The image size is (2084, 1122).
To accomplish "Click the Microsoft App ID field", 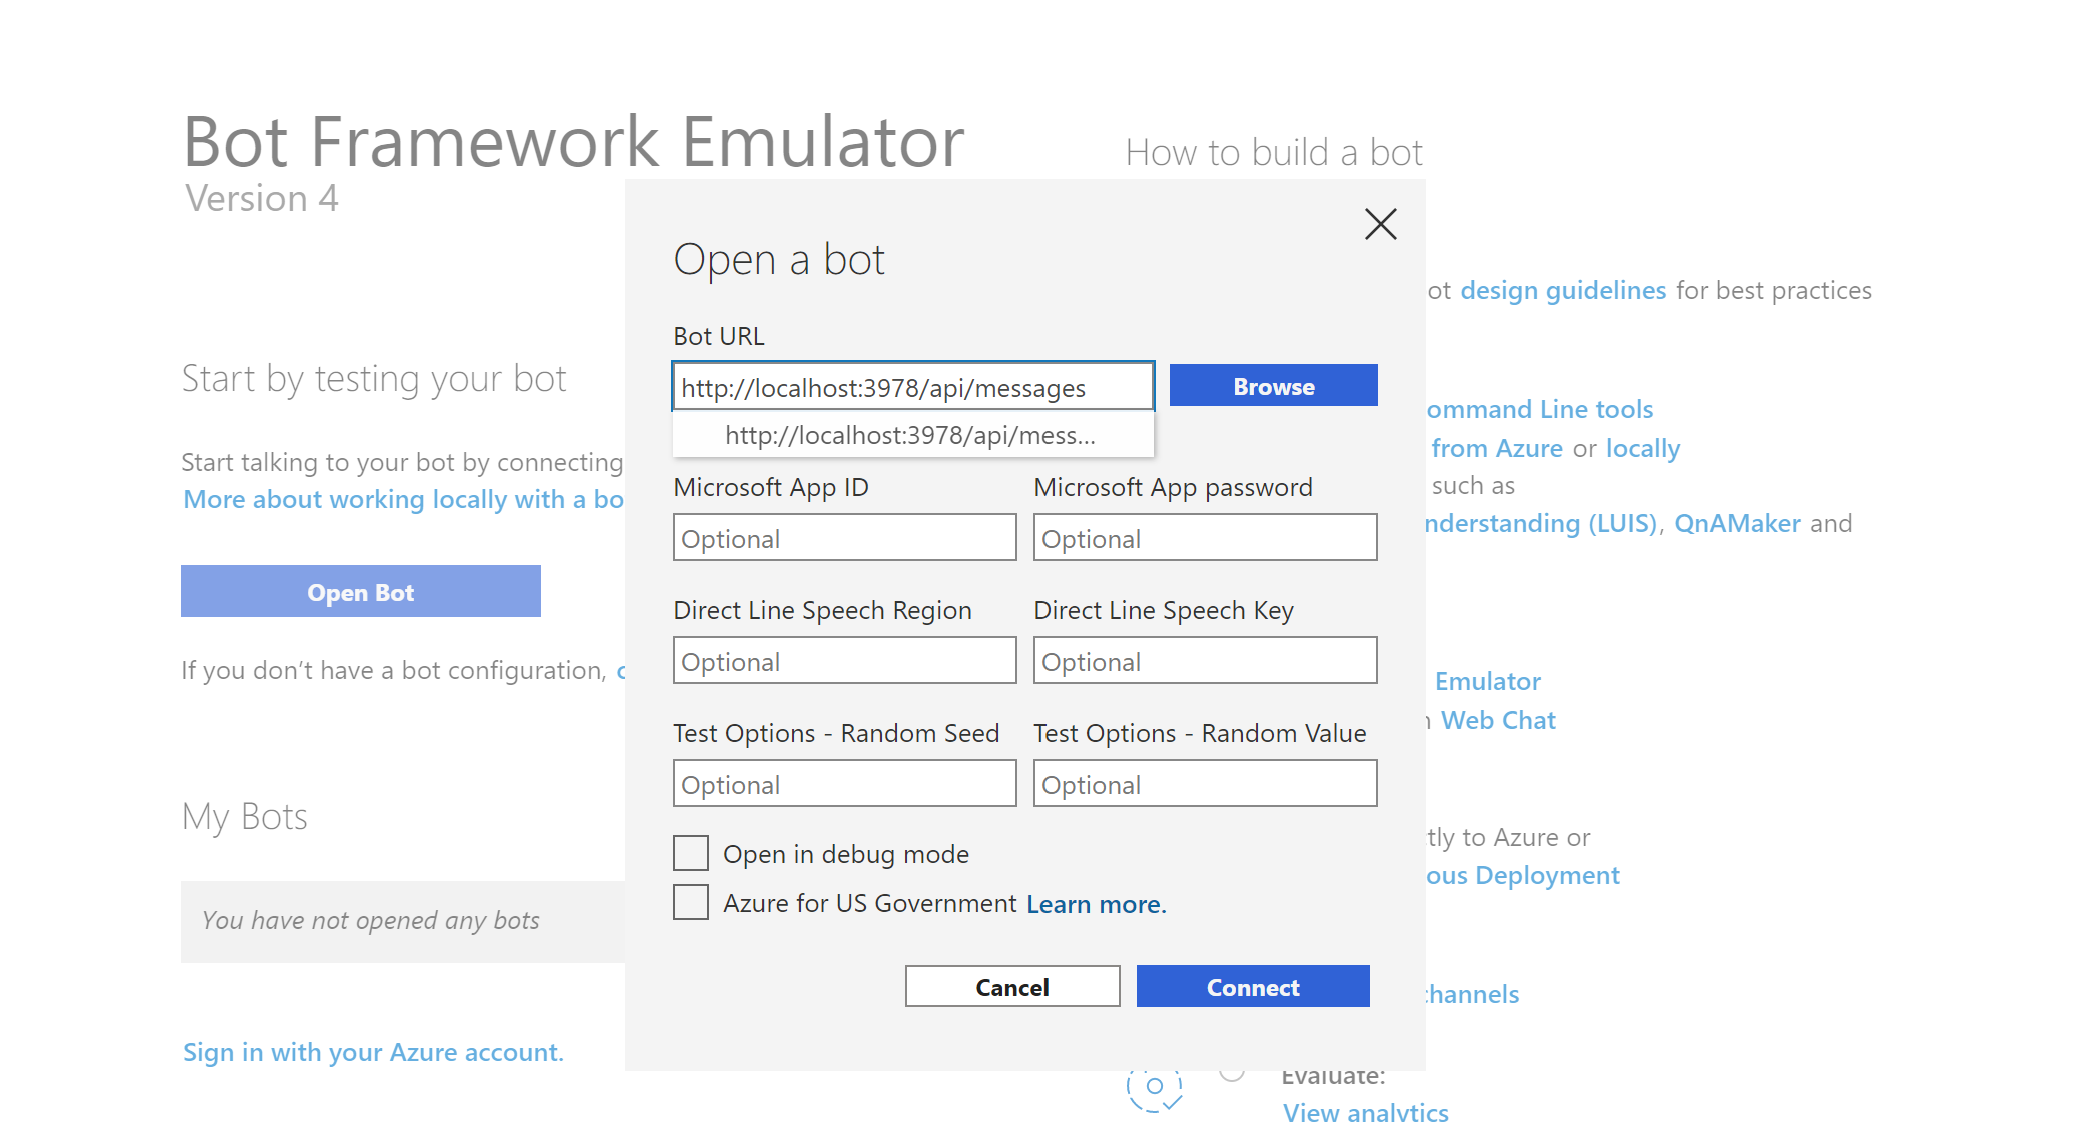I will click(844, 538).
